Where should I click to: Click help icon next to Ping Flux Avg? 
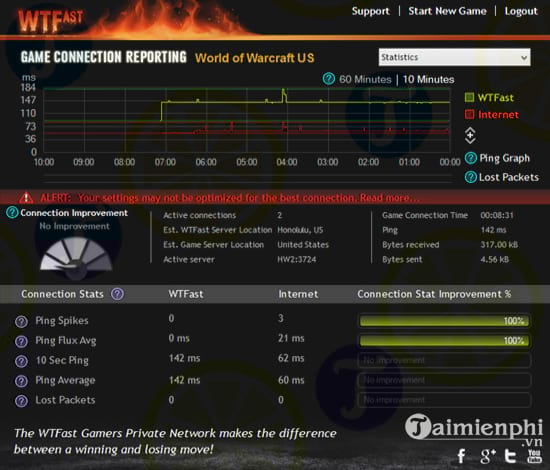click(x=21, y=341)
